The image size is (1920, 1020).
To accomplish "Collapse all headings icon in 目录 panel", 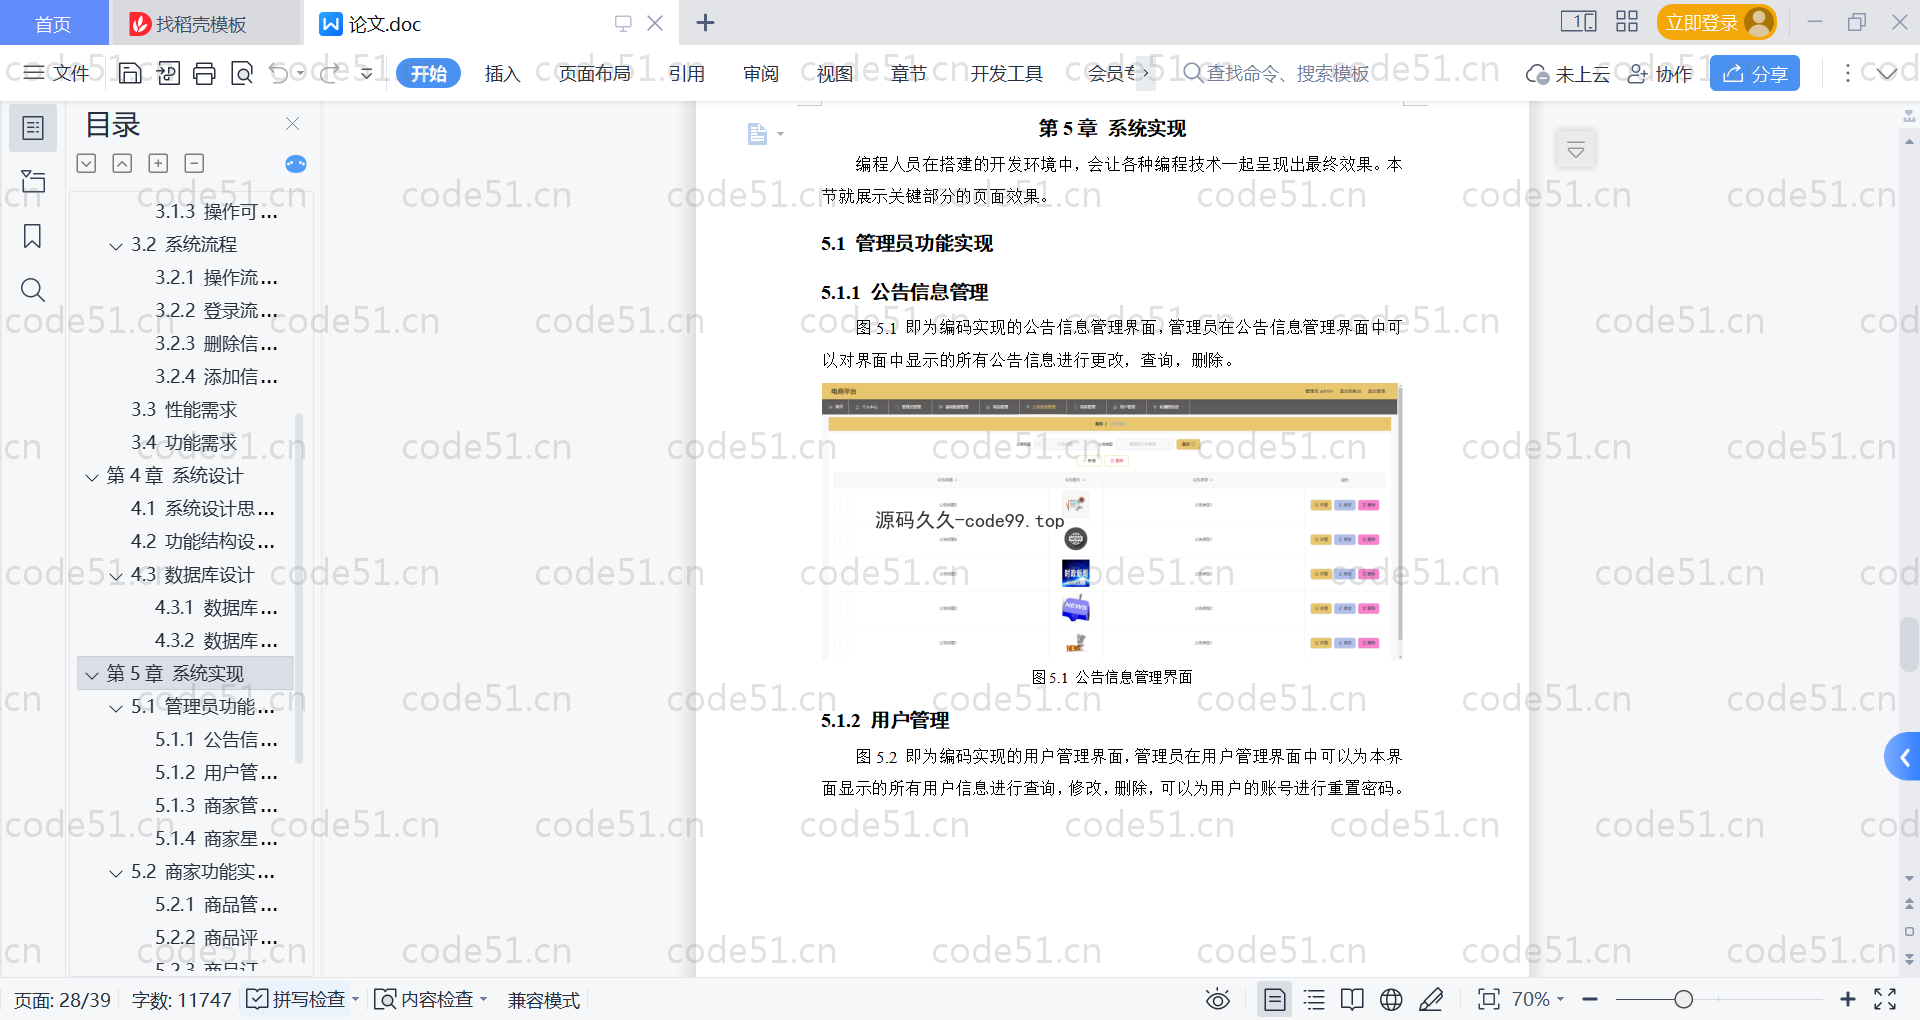I will point(122,163).
